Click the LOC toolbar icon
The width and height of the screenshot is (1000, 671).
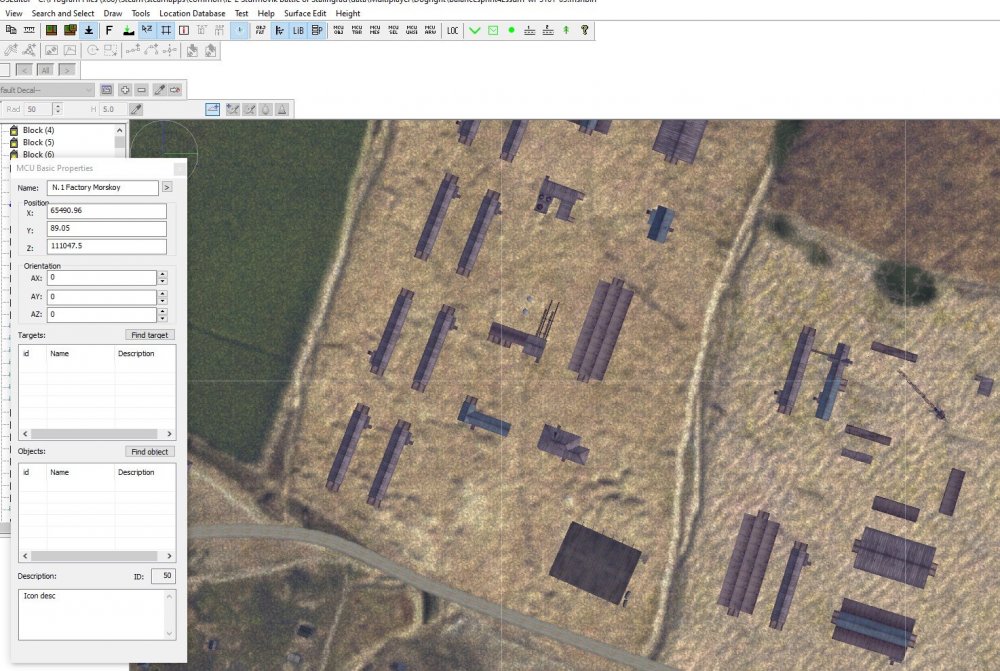[x=453, y=31]
